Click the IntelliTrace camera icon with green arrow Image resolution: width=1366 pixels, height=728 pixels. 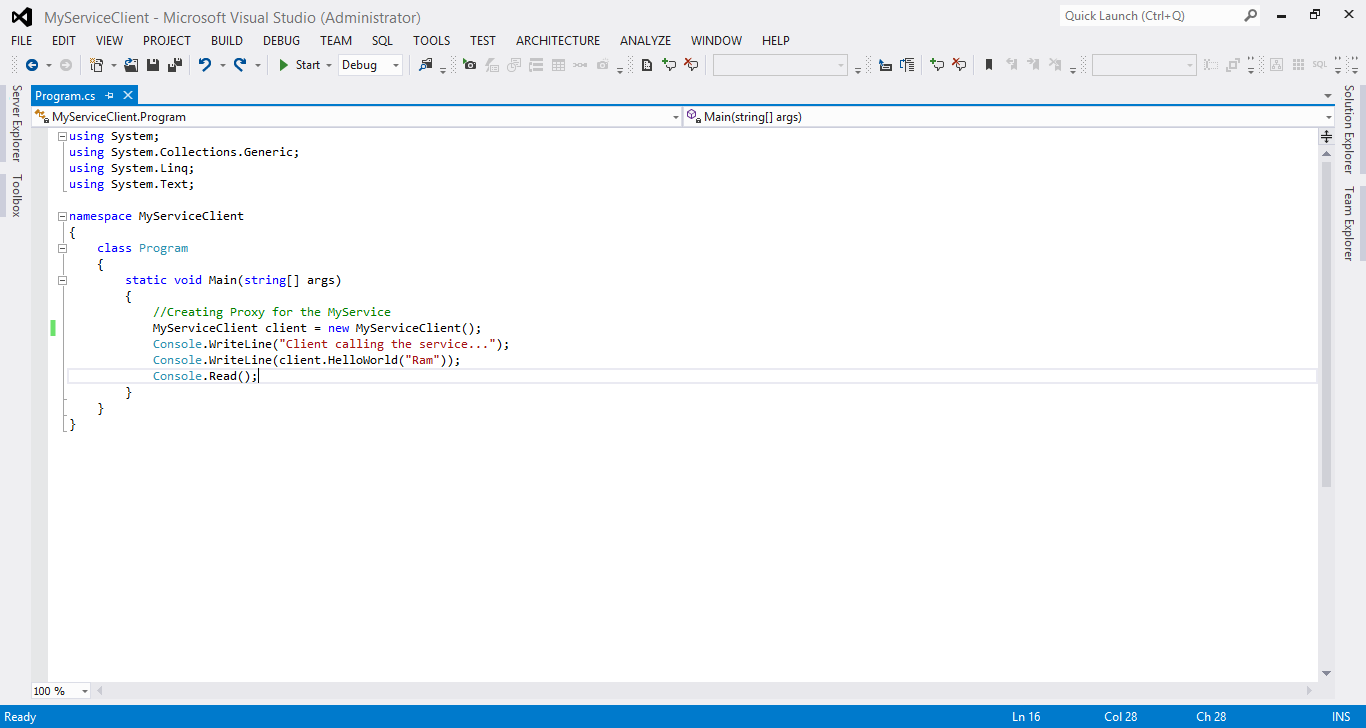470,65
